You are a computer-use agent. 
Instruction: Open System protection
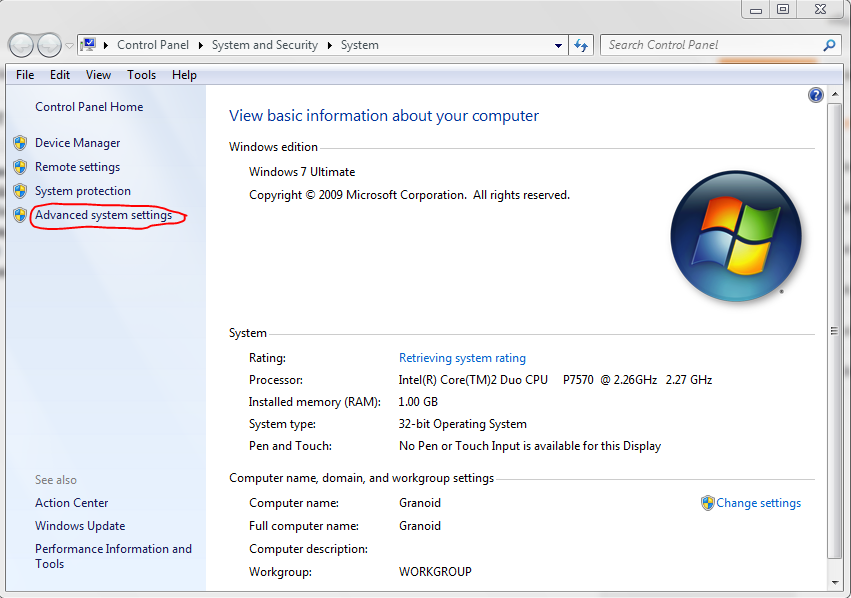coord(83,191)
